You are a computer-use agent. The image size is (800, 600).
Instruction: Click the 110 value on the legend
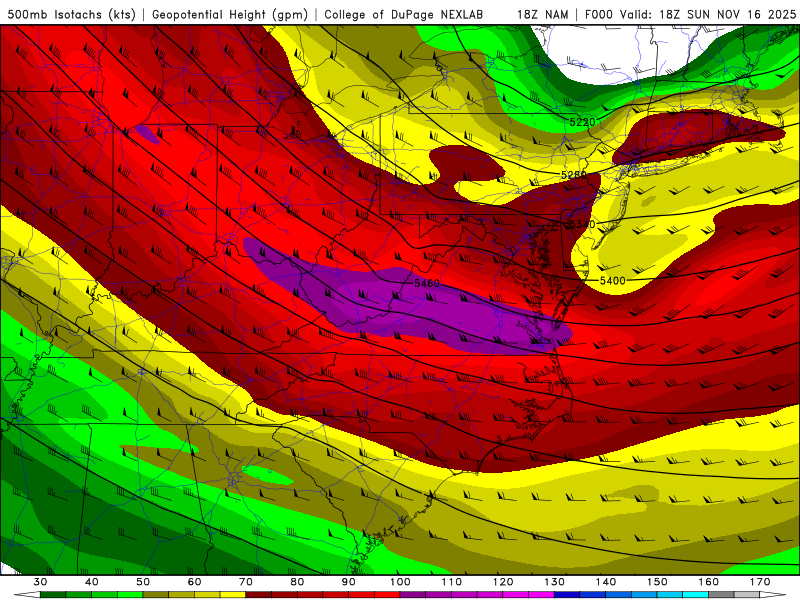(452, 582)
